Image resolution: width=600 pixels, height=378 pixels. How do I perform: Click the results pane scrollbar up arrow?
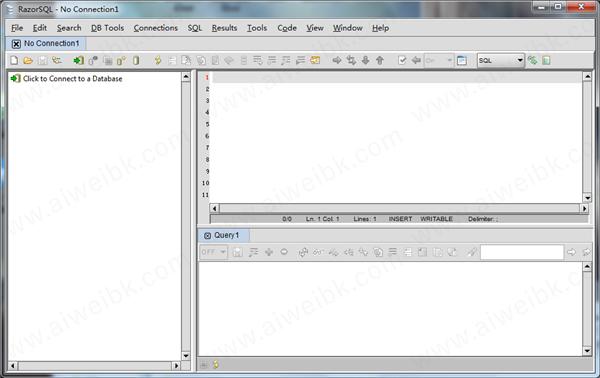[587, 267]
